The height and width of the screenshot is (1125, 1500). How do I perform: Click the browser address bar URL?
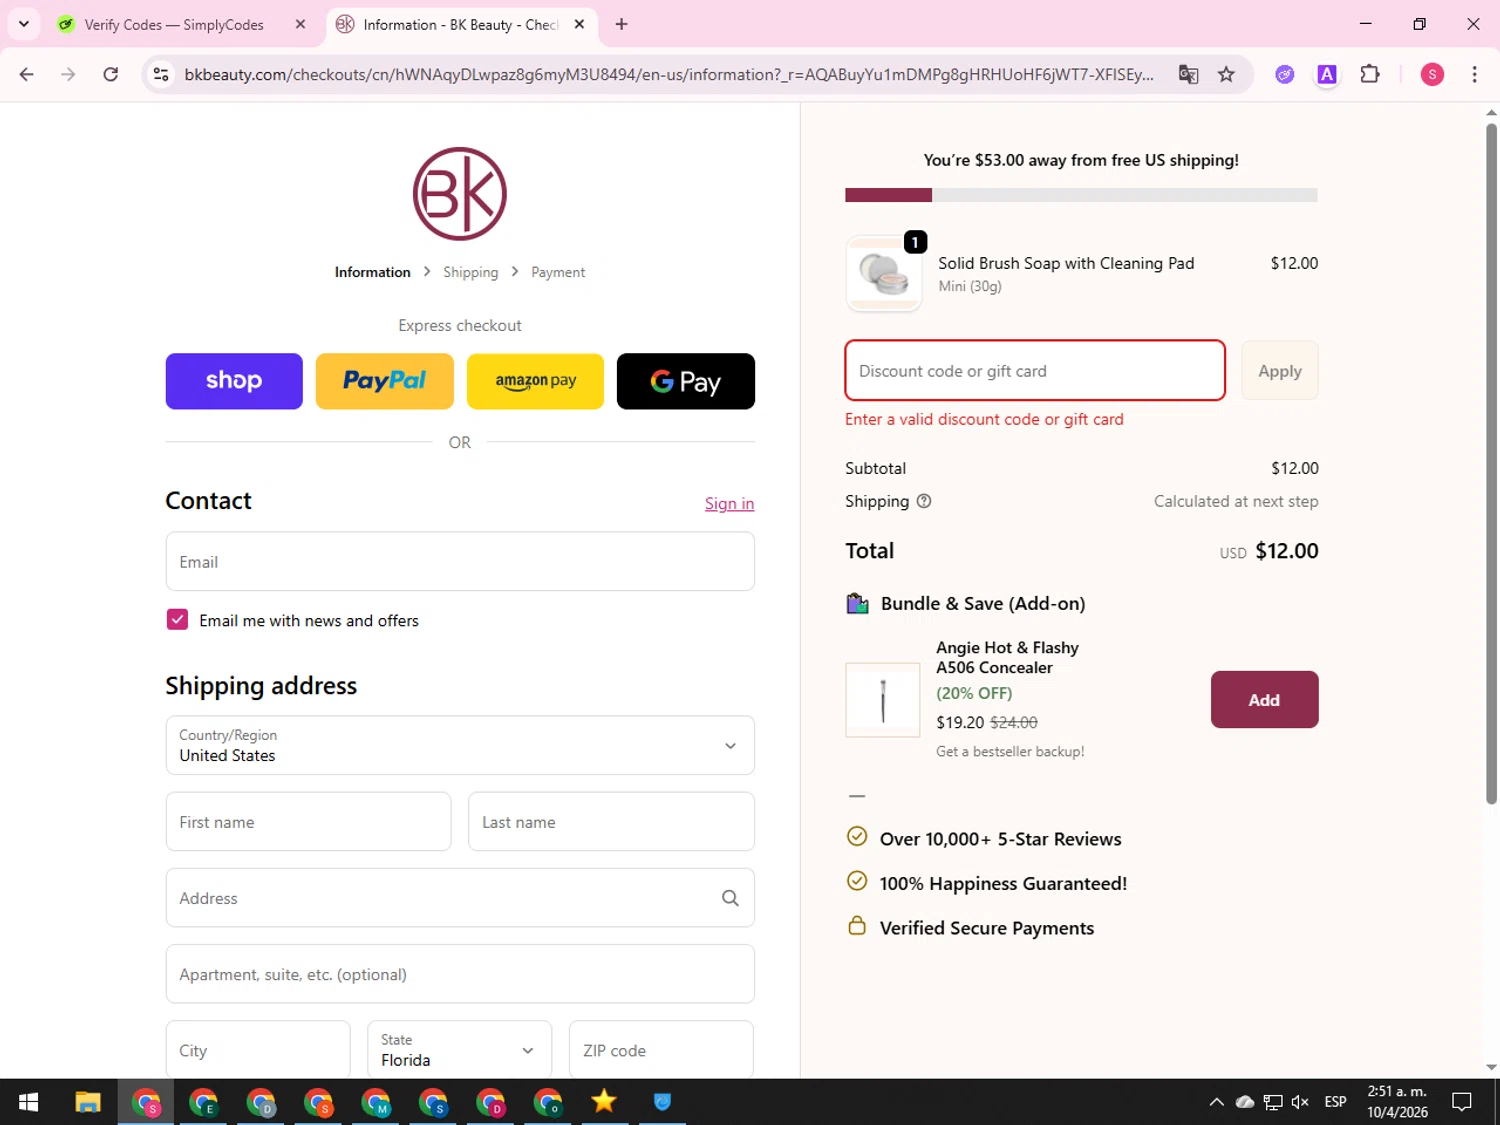[668, 74]
